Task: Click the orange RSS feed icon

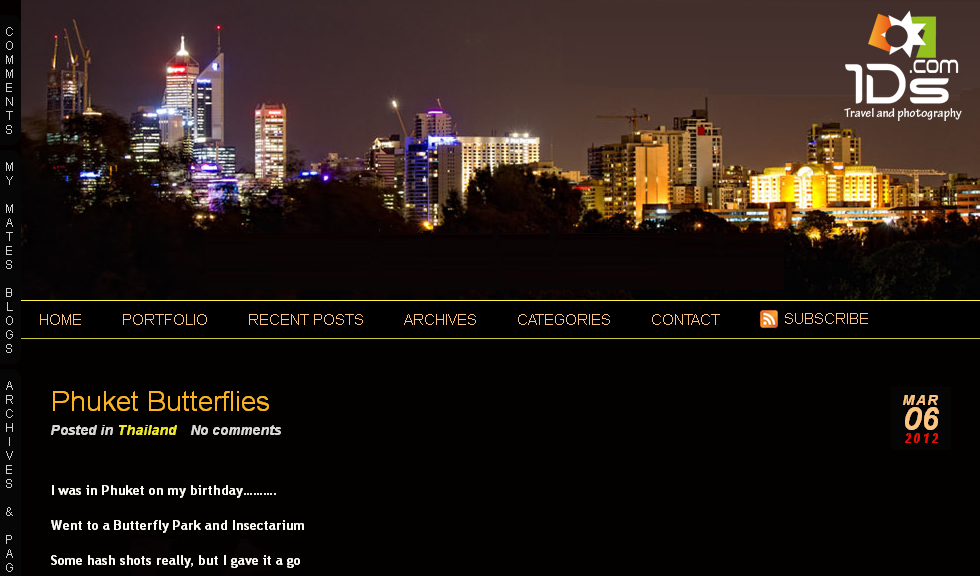Action: click(768, 319)
